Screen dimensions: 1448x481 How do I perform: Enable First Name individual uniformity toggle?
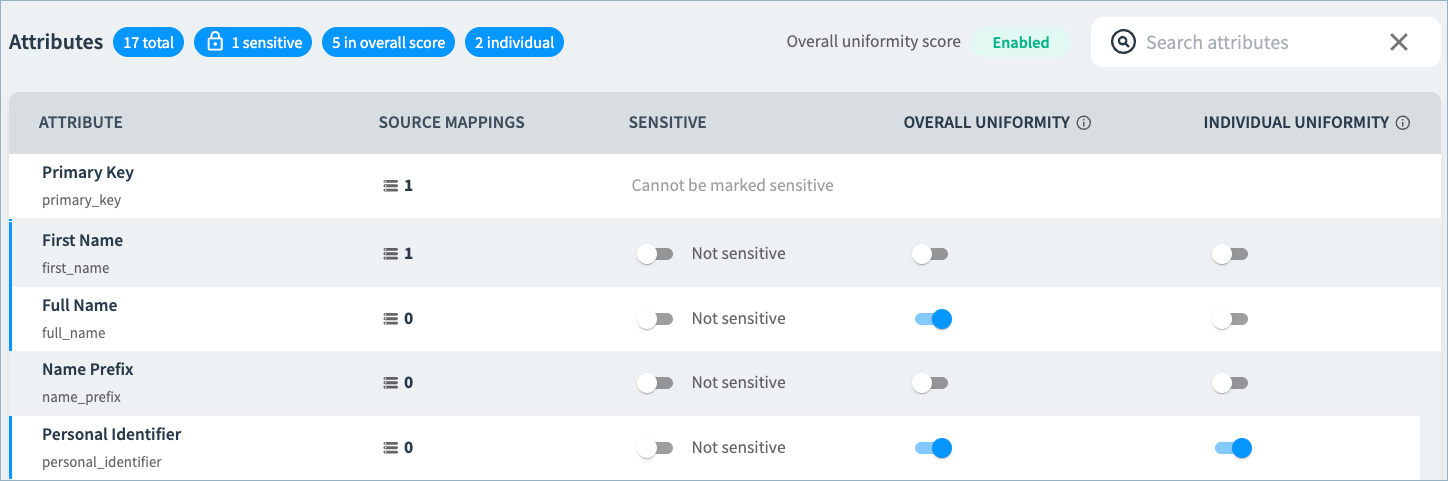[x=1230, y=254]
